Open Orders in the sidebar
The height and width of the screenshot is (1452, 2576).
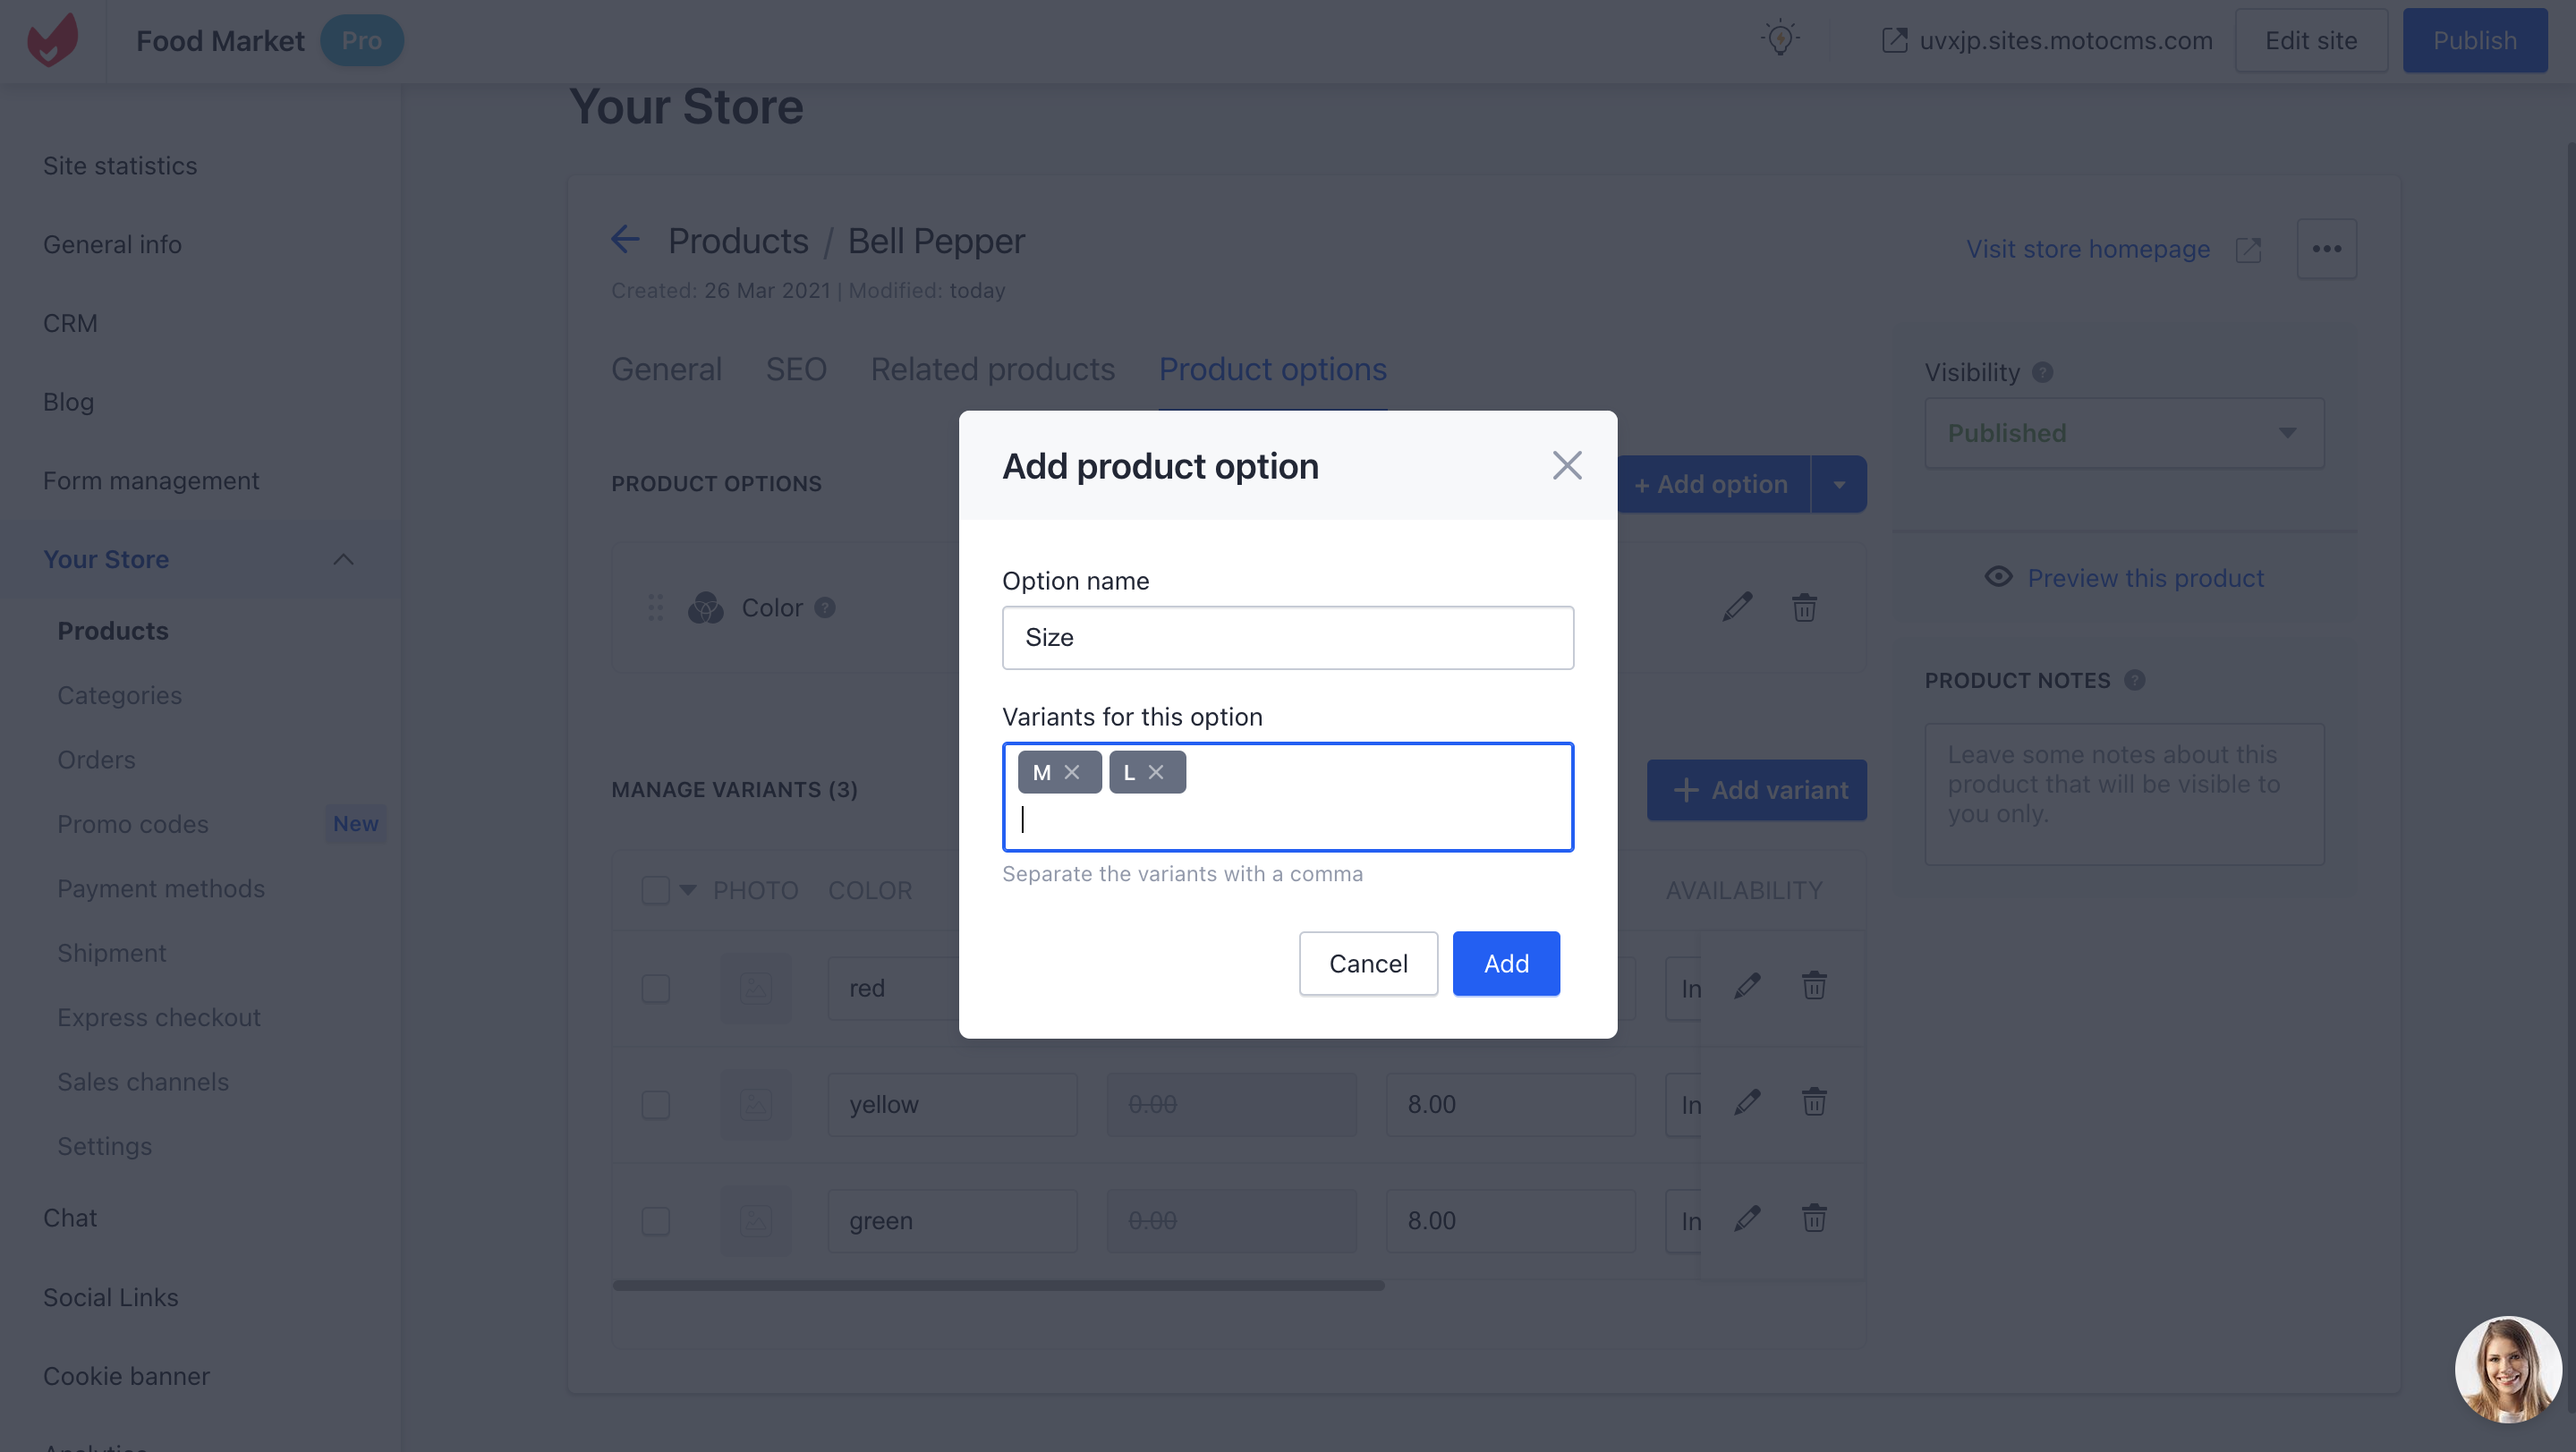coord(96,760)
